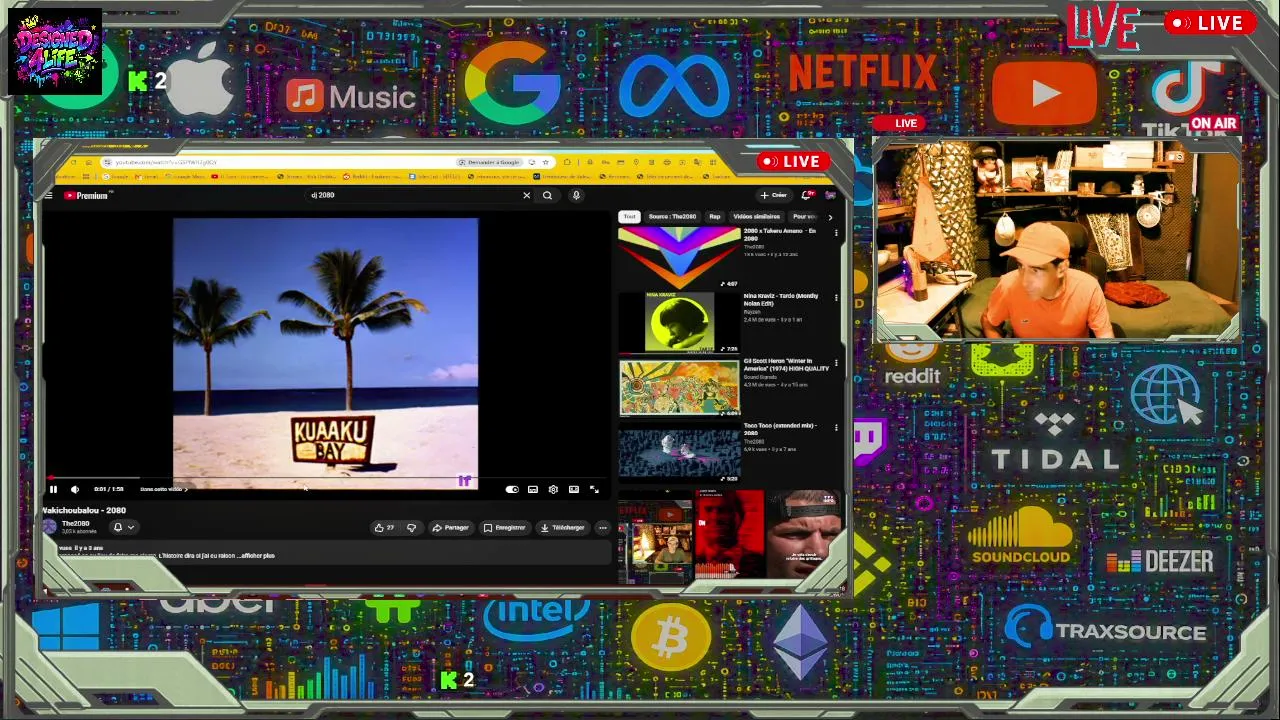
Task: Show more filter chips with the right arrow
Action: click(x=829, y=217)
